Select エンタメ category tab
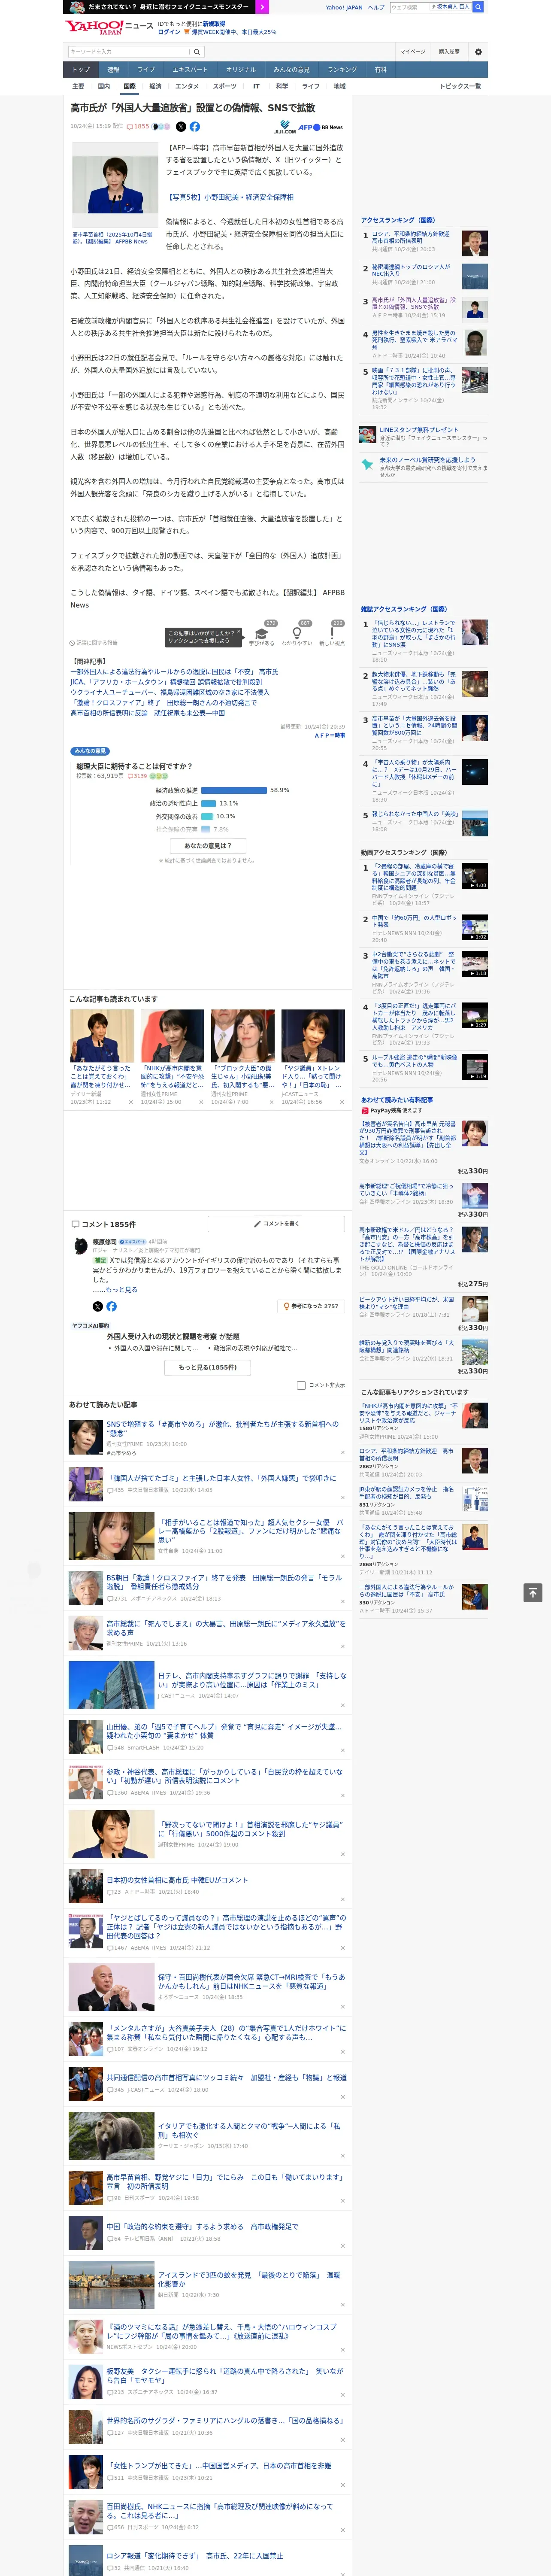551x2576 pixels. pyautogui.click(x=187, y=86)
